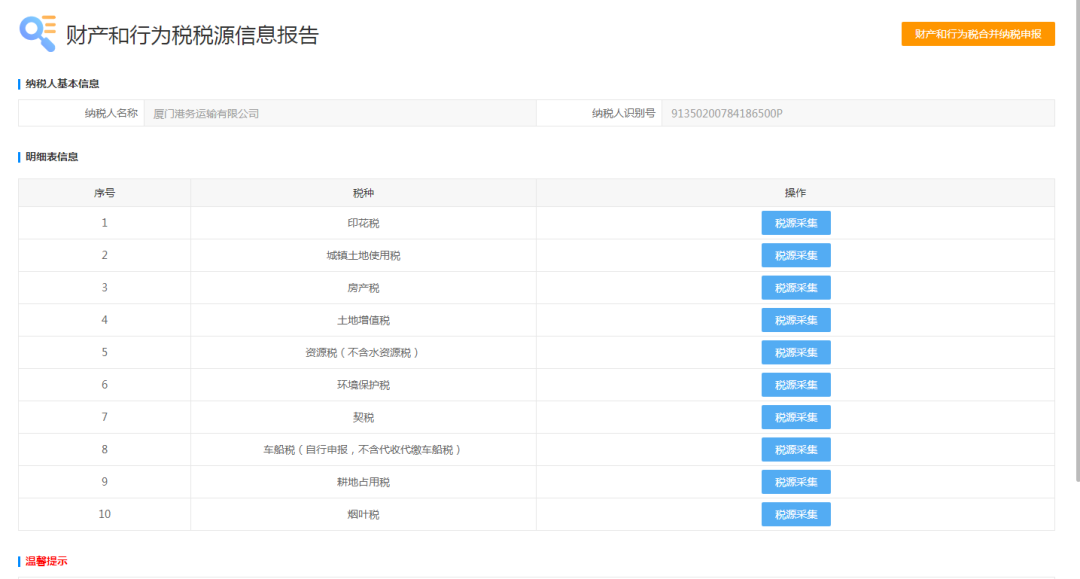Select 资源税（不含水资源税）cell
Viewport: 1080px width, 579px height.
coord(363,352)
